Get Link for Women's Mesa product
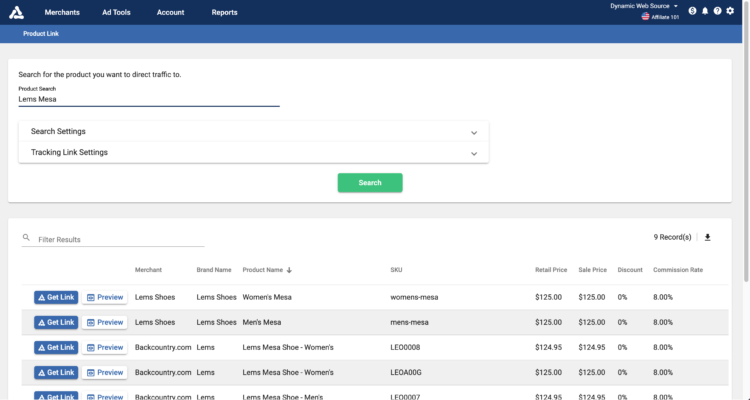The height and width of the screenshot is (400, 750). click(56, 297)
